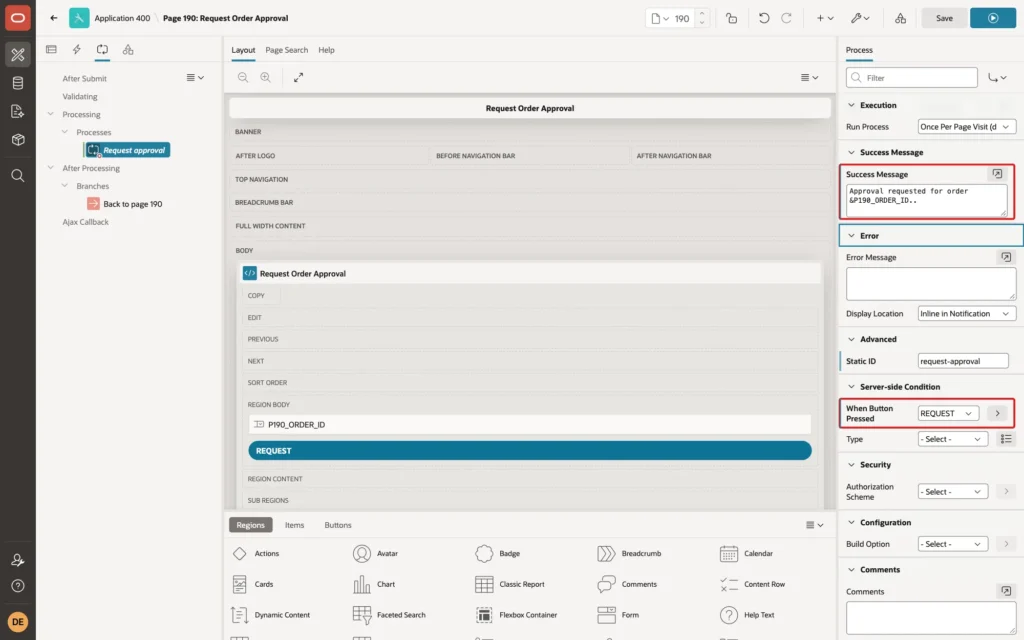Screen dimensions: 1024x640
Task: Open Comments code editor icon
Action: coord(1006,591)
